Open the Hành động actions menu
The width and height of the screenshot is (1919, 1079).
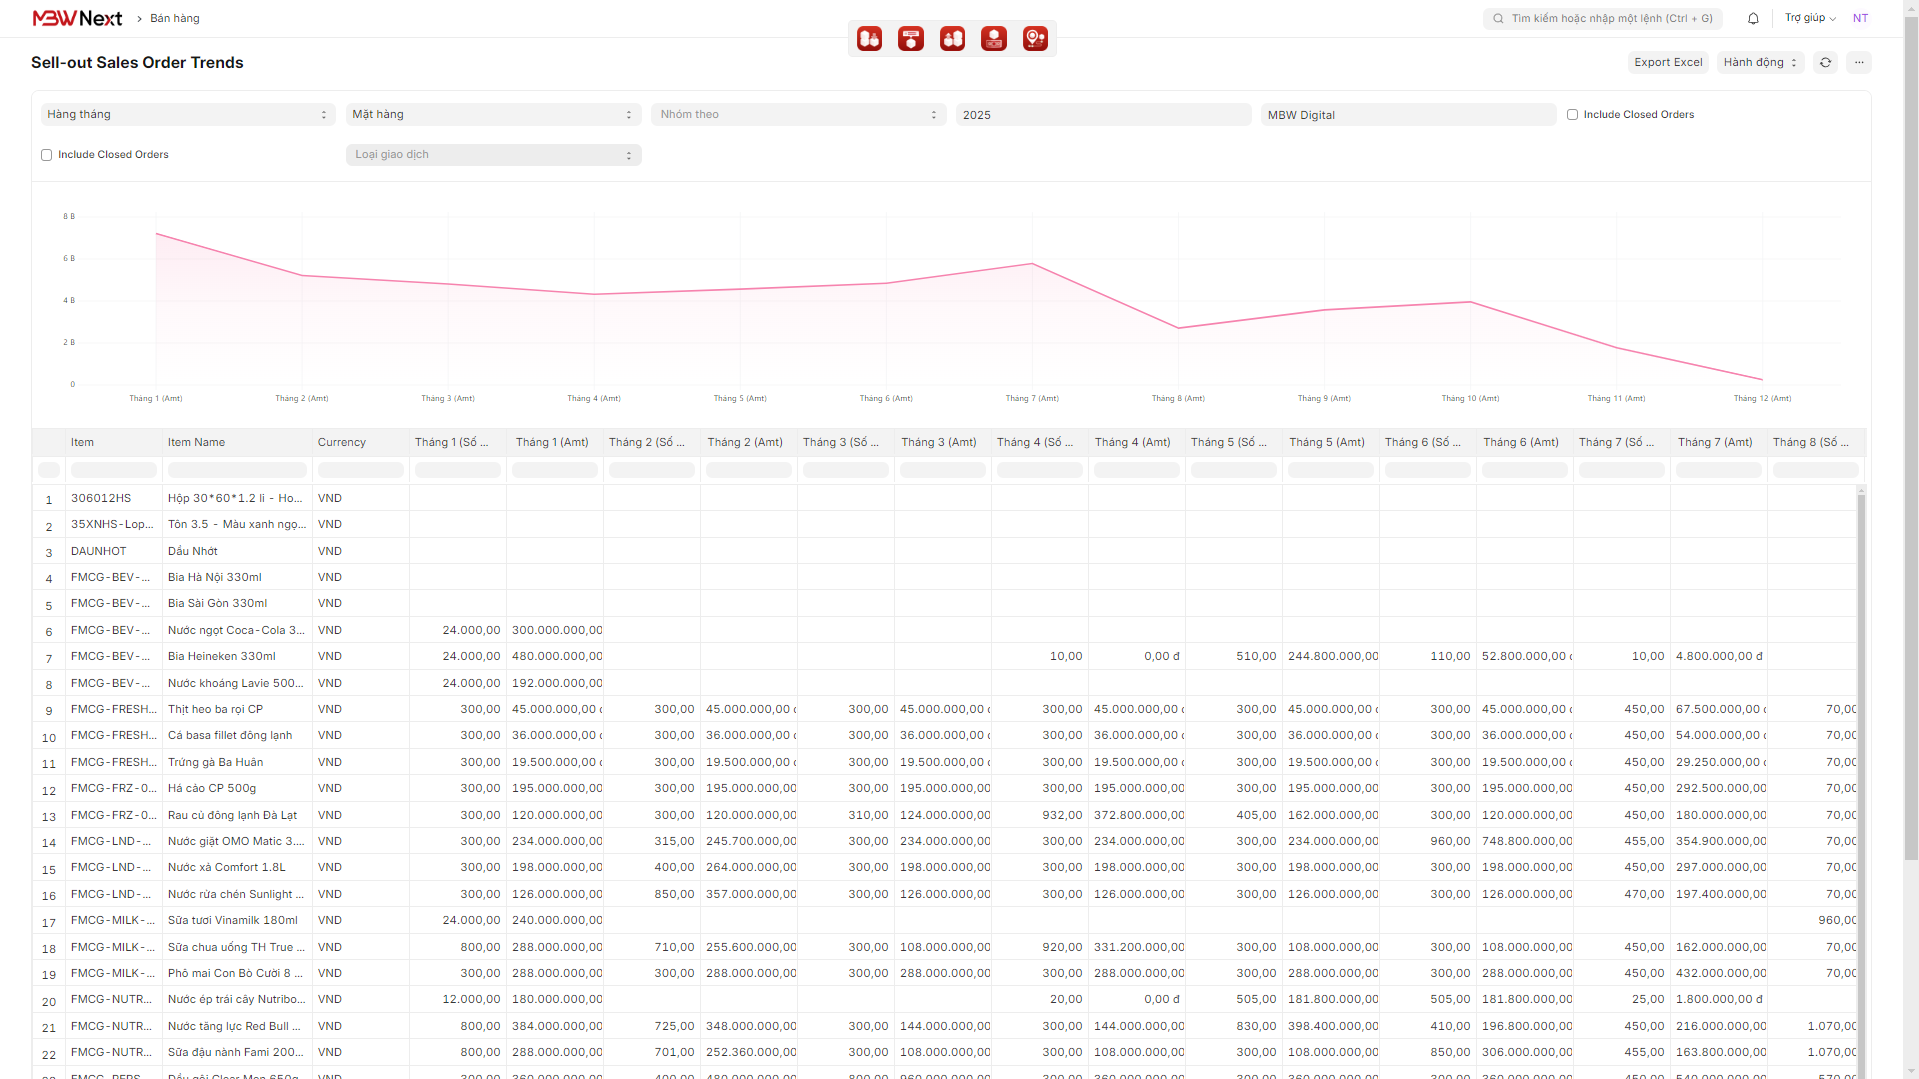point(1759,62)
